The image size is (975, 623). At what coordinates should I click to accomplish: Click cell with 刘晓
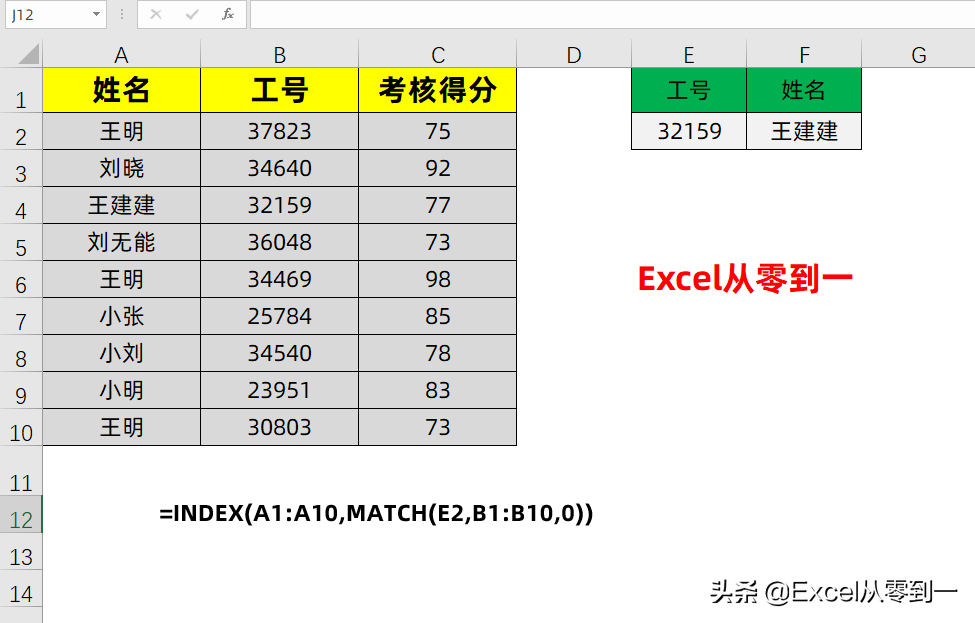coord(121,168)
